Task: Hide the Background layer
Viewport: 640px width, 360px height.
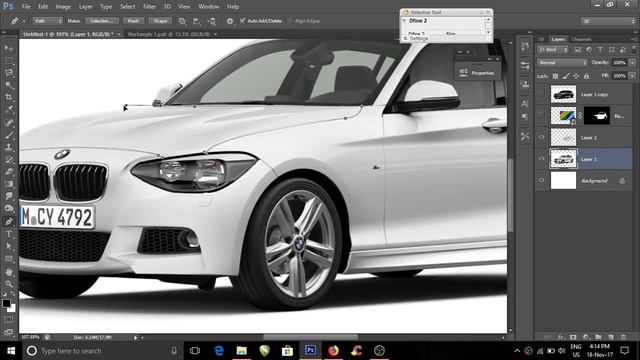Action: click(542, 180)
